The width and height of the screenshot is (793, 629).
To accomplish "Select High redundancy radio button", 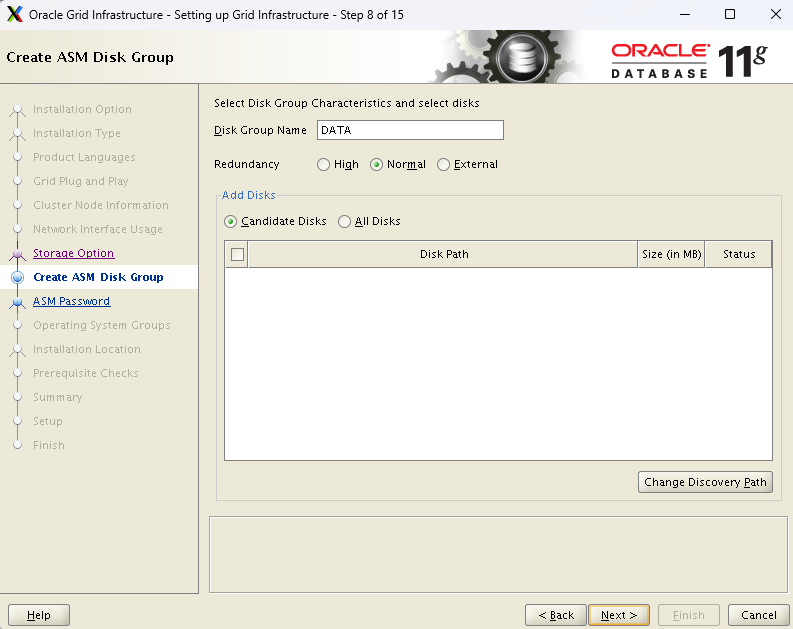I will click(323, 165).
